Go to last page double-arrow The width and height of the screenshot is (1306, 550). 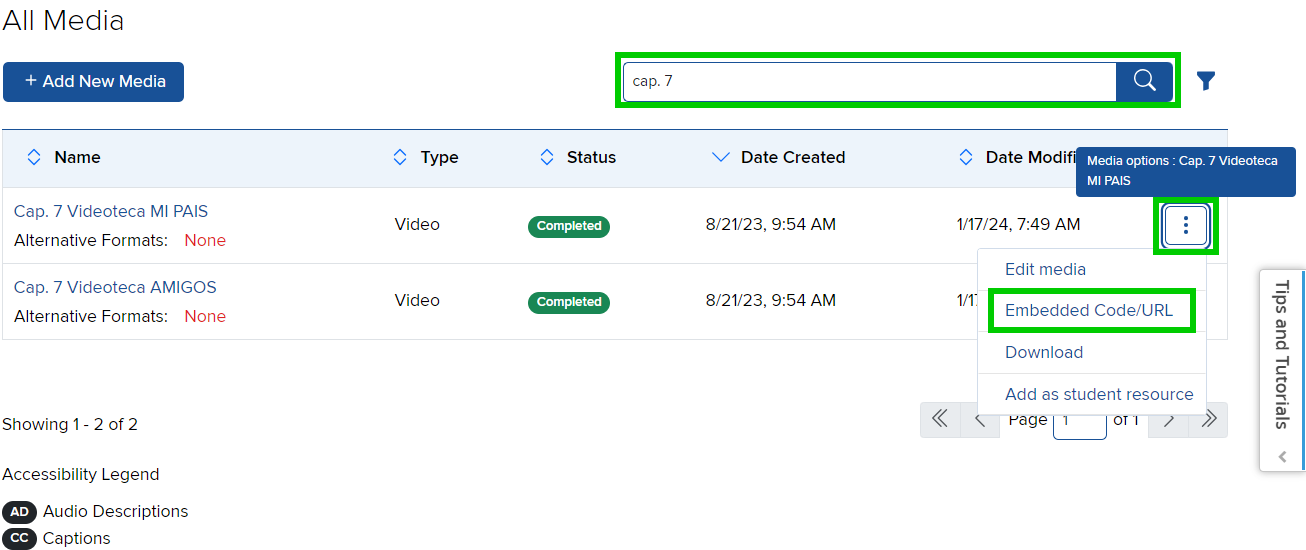click(1208, 420)
